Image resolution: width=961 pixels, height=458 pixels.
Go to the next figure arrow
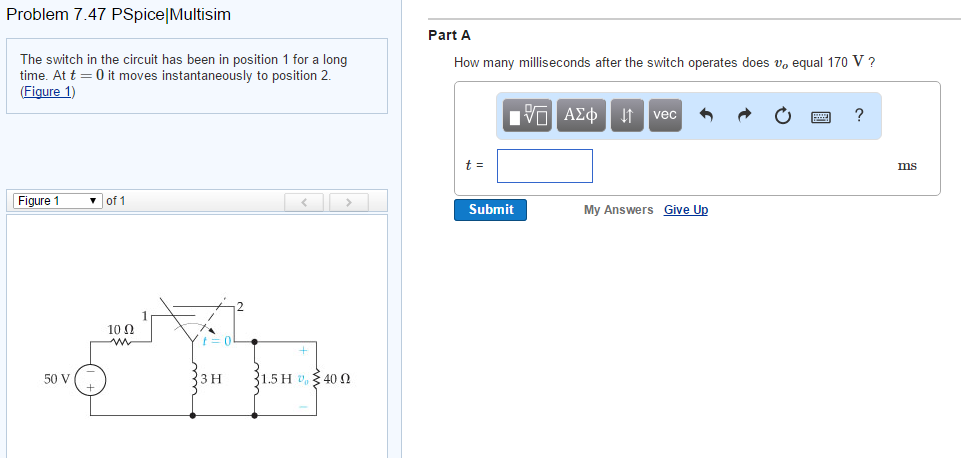(349, 202)
